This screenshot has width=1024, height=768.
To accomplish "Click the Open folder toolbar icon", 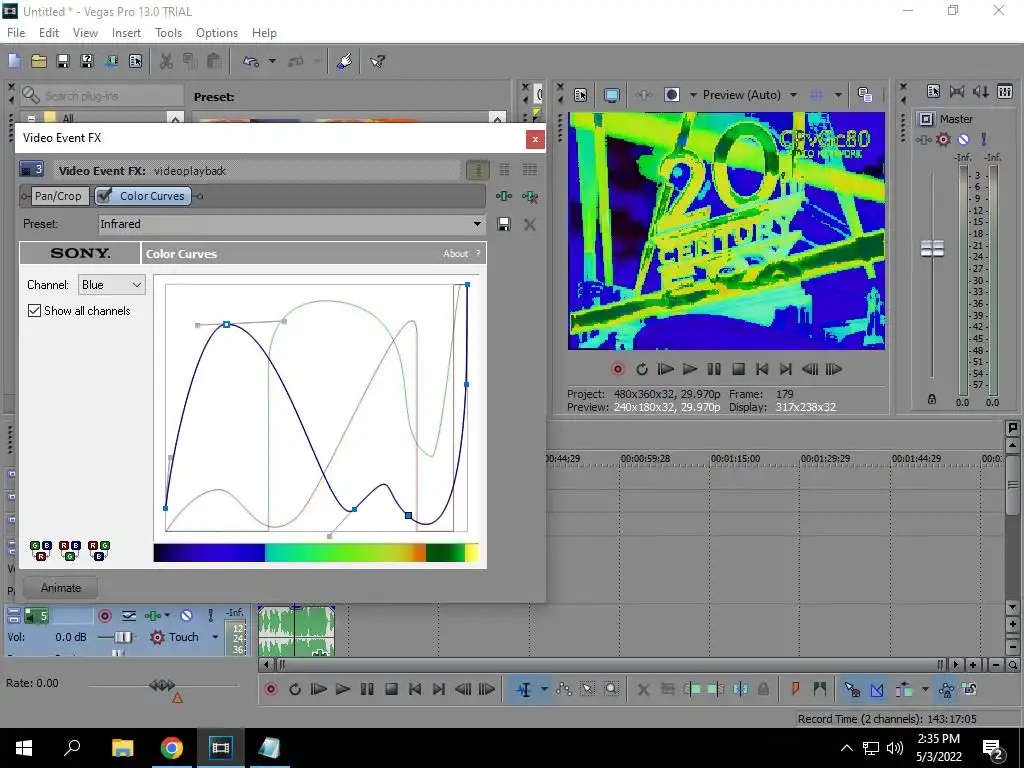I will click(39, 61).
